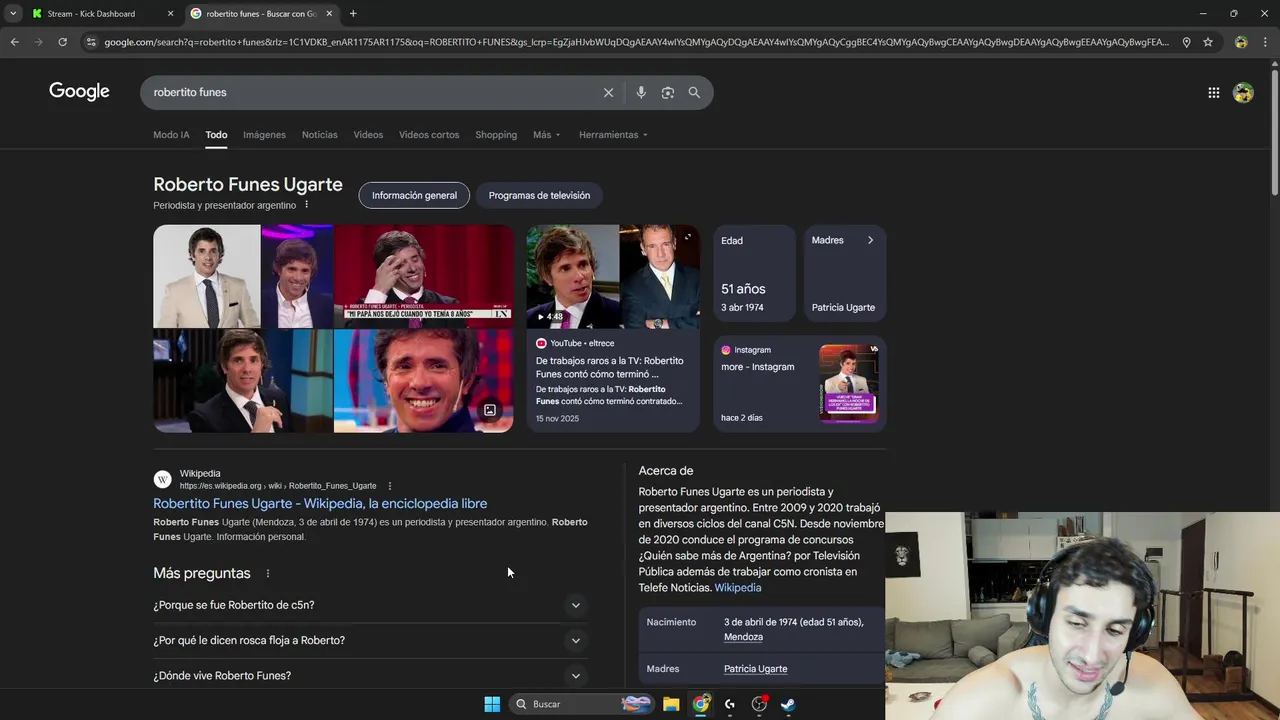
Task: Reload the page in Chrome toolbar
Action: (62, 42)
